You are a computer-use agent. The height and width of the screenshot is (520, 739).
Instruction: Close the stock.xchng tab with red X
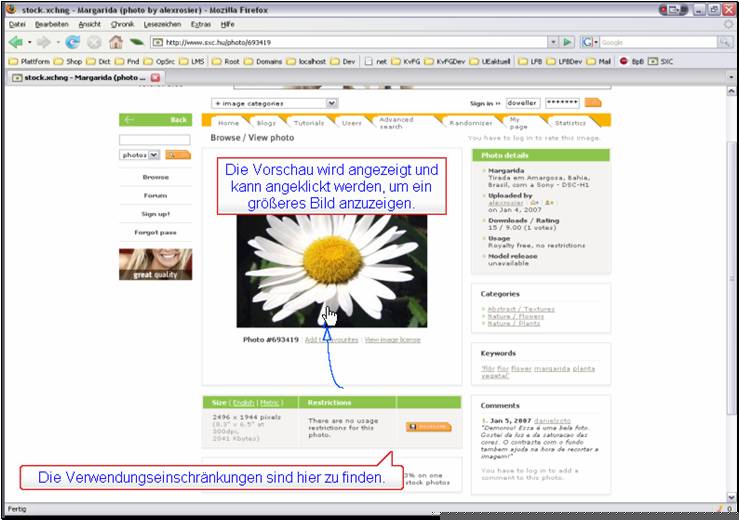coord(156,78)
